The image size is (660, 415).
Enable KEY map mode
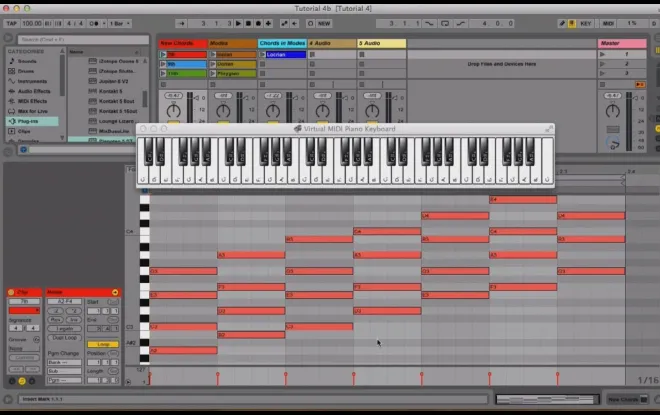point(585,24)
